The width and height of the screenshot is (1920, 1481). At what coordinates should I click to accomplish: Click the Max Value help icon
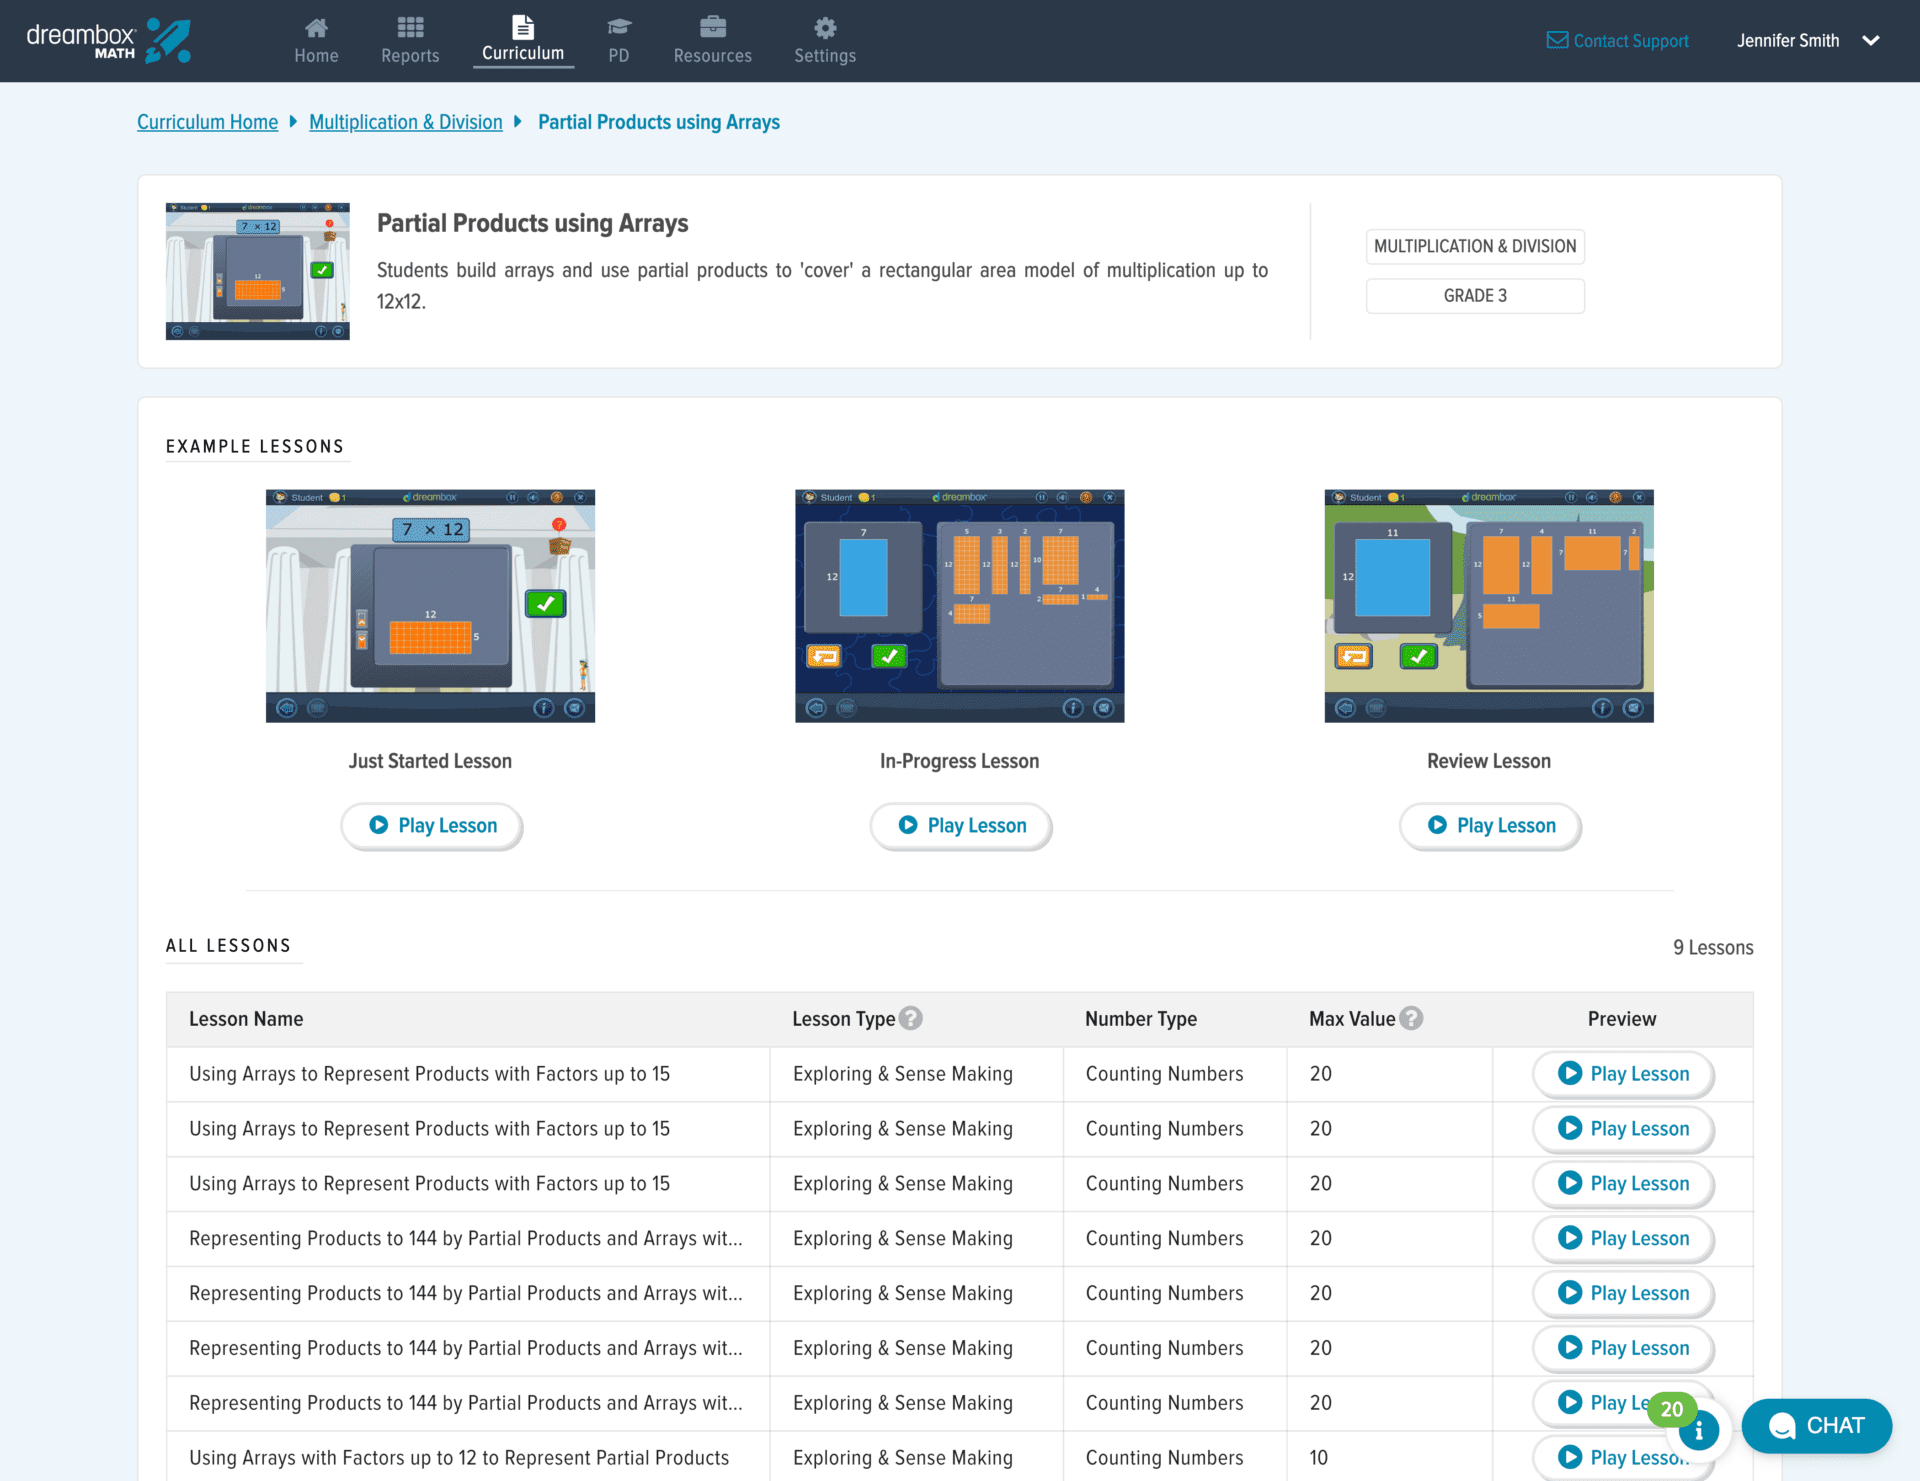pyautogui.click(x=1411, y=1018)
